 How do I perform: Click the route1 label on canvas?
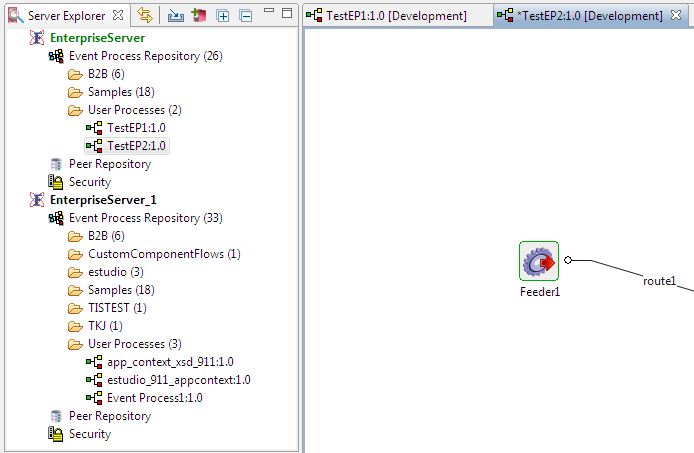pyautogui.click(x=659, y=281)
